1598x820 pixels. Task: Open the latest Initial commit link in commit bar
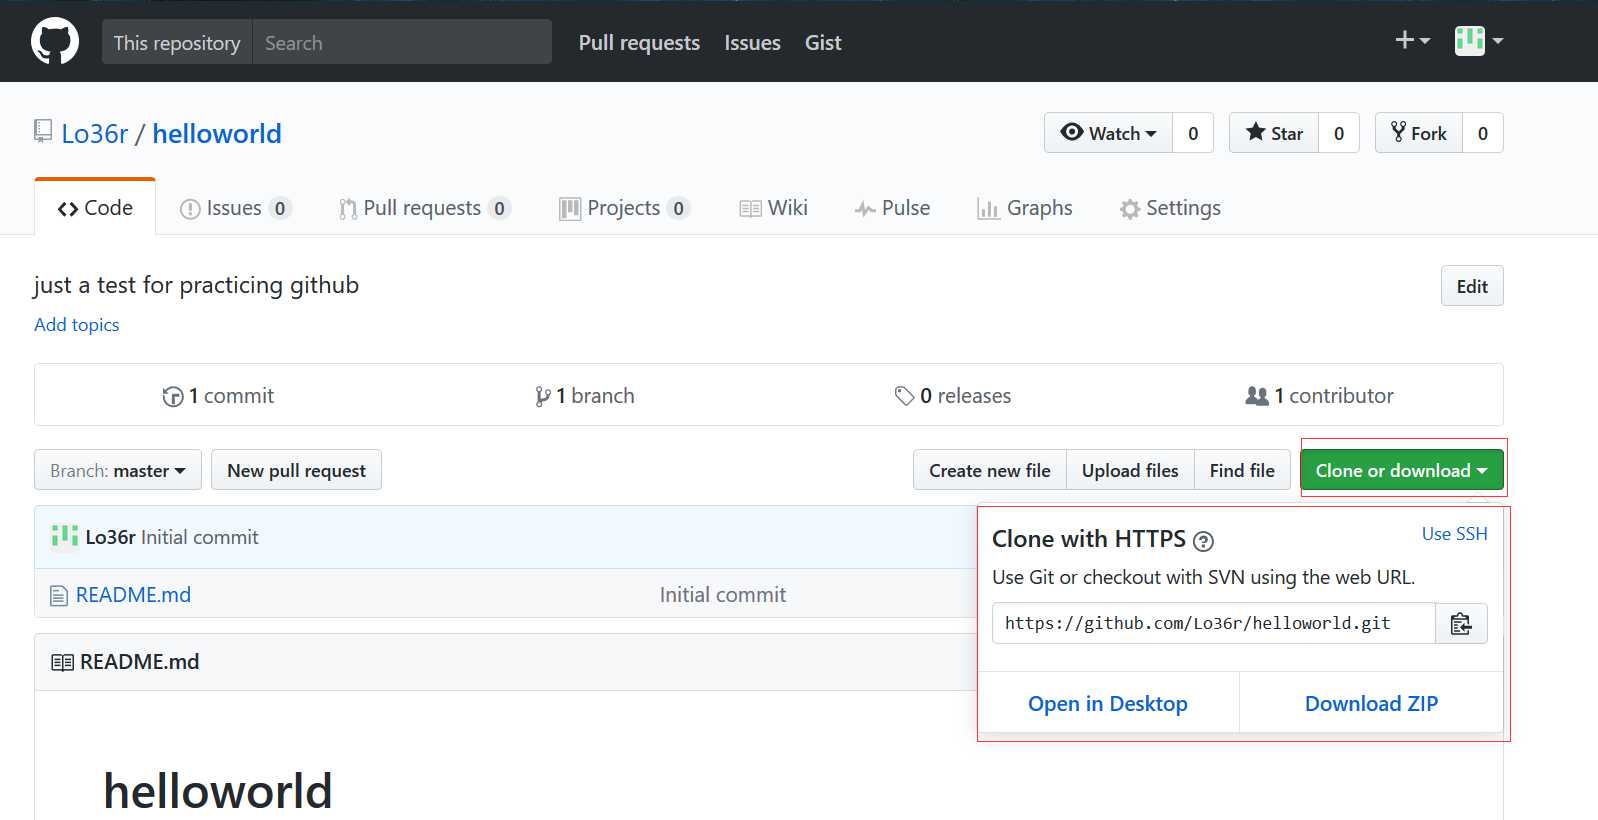point(200,537)
